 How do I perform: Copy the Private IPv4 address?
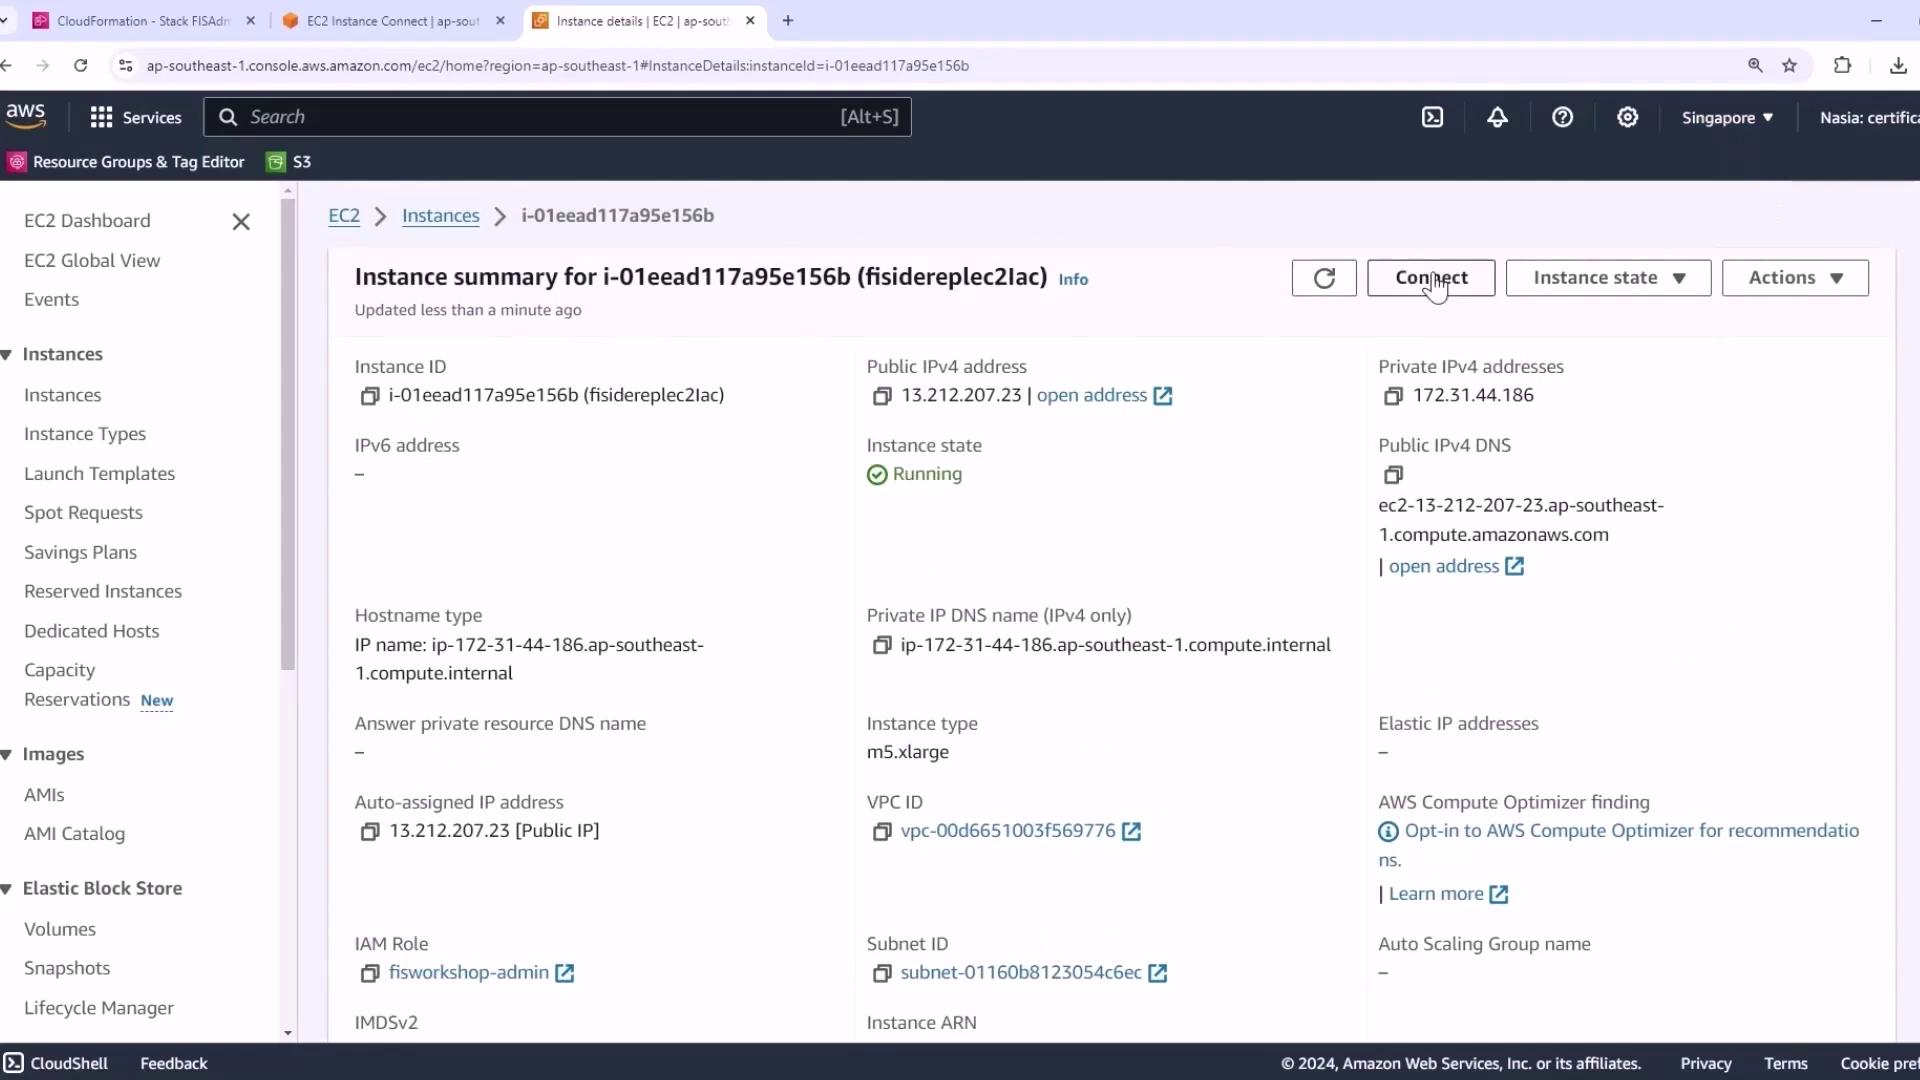point(1393,396)
